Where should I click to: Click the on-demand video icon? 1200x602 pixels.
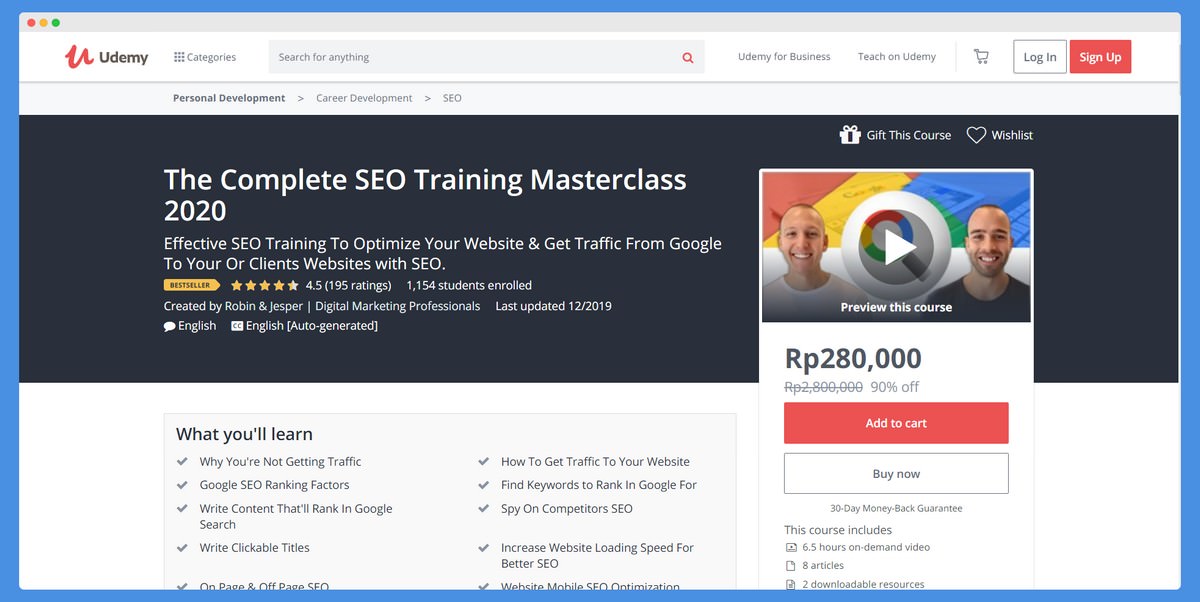click(791, 547)
